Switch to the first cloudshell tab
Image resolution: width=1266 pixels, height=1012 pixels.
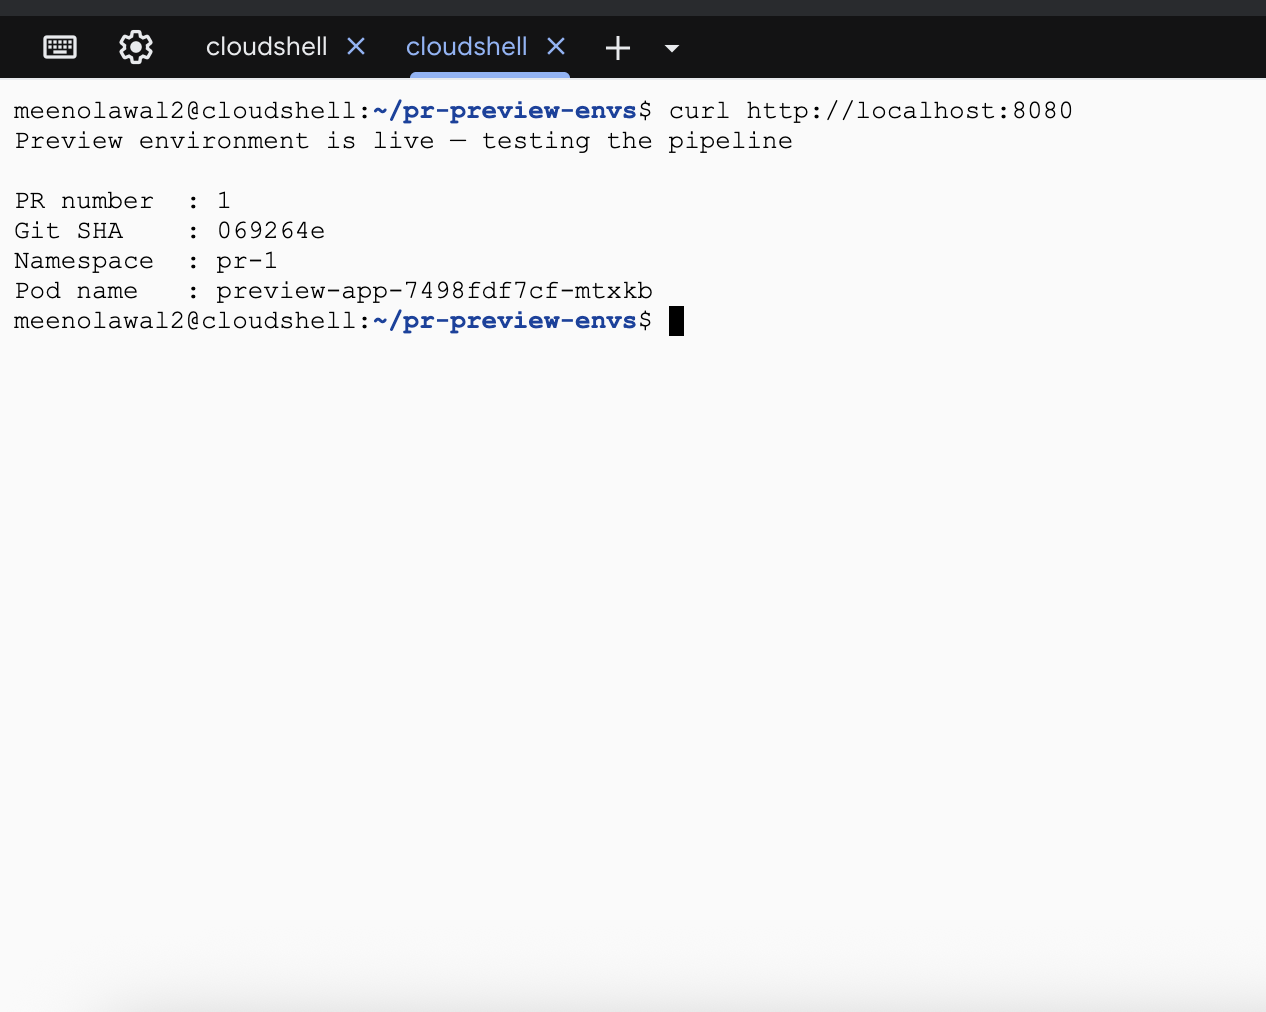point(266,47)
